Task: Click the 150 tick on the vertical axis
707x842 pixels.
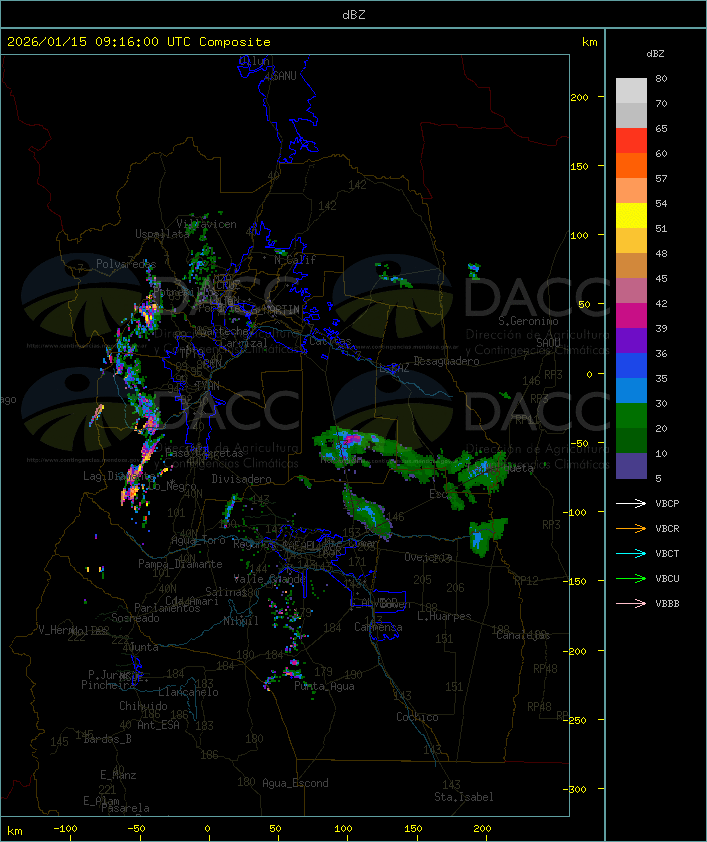Action: coord(579,166)
